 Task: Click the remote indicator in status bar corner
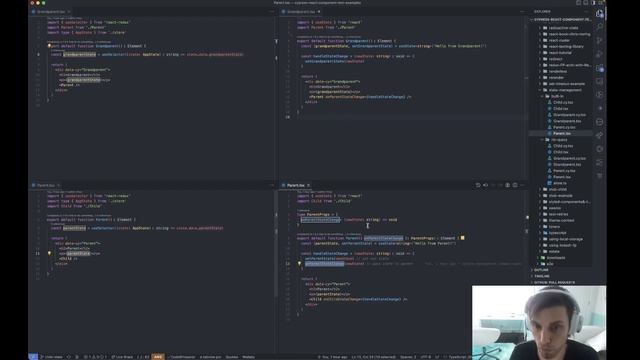click(33, 357)
